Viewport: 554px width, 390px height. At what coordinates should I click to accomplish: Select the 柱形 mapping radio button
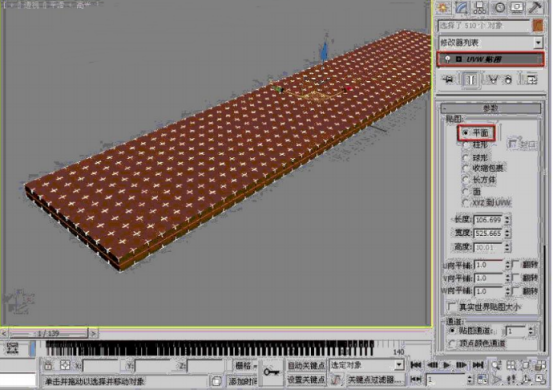(x=466, y=145)
